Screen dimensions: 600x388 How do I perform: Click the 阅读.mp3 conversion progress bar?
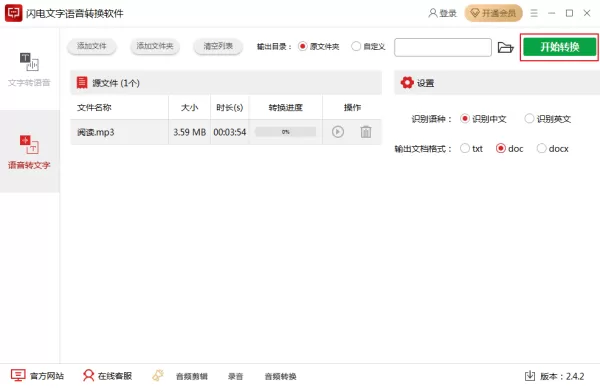pos(285,132)
